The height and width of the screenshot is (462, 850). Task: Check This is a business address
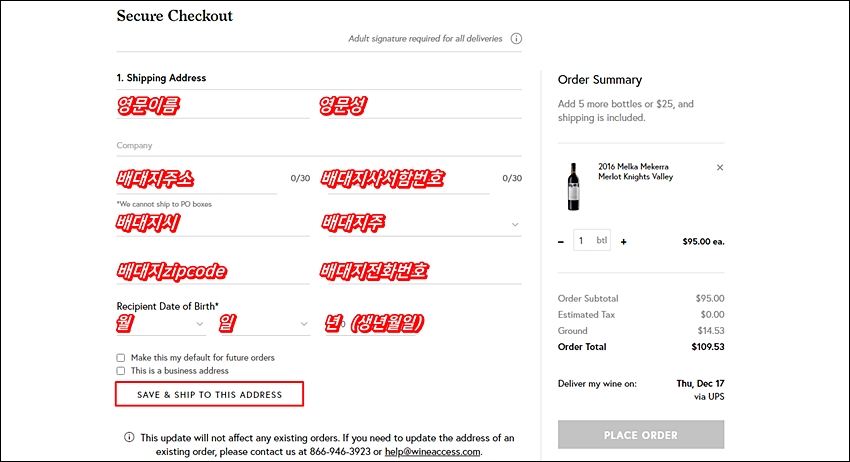(120, 371)
